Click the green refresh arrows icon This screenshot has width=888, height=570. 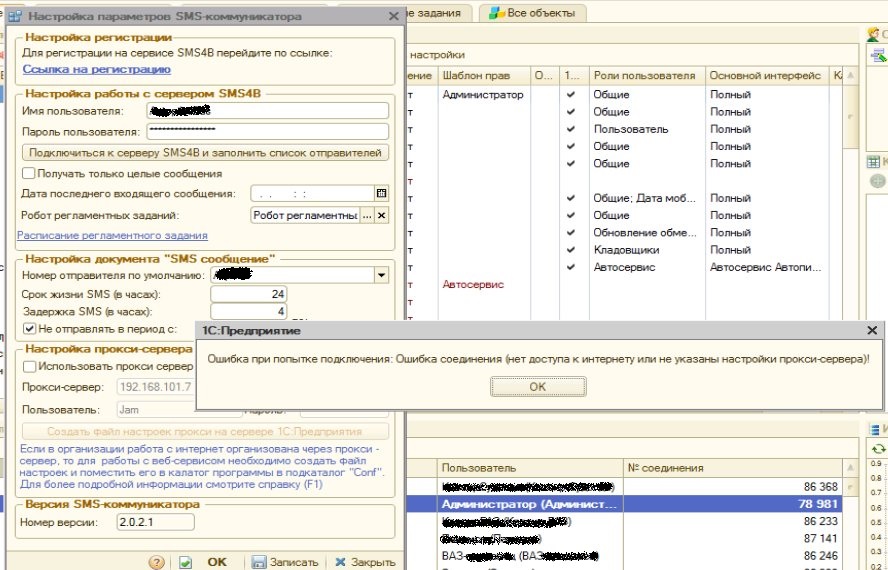point(878,449)
